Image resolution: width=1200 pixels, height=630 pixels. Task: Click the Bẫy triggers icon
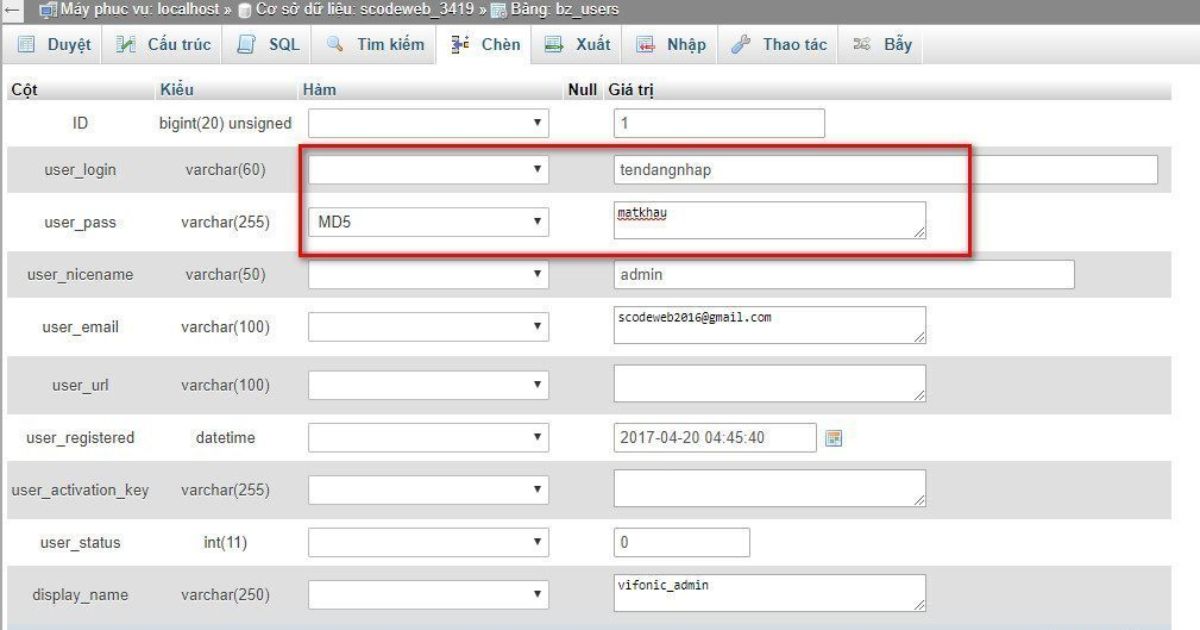click(x=862, y=45)
